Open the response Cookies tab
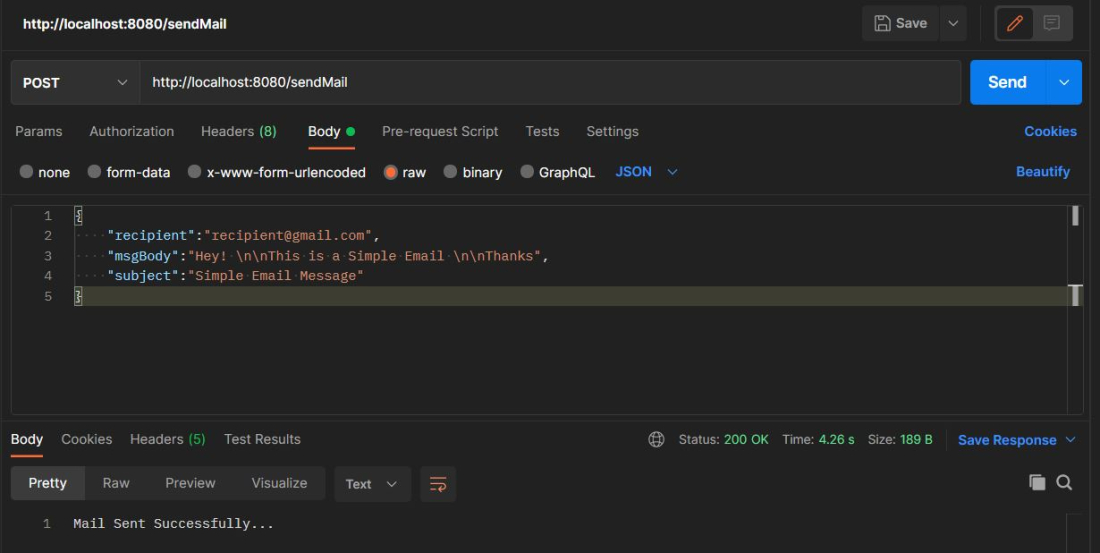 click(86, 439)
